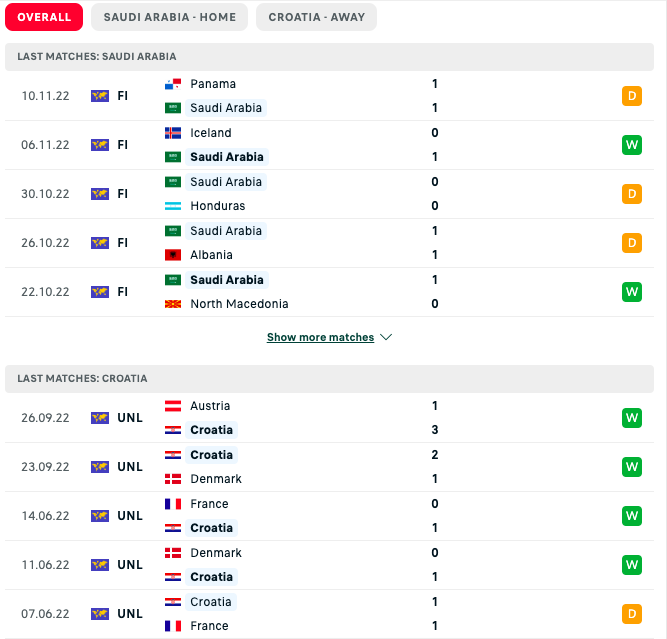Click win badge for Austria vs Croatia
The height and width of the screenshot is (639, 667).
point(631,418)
